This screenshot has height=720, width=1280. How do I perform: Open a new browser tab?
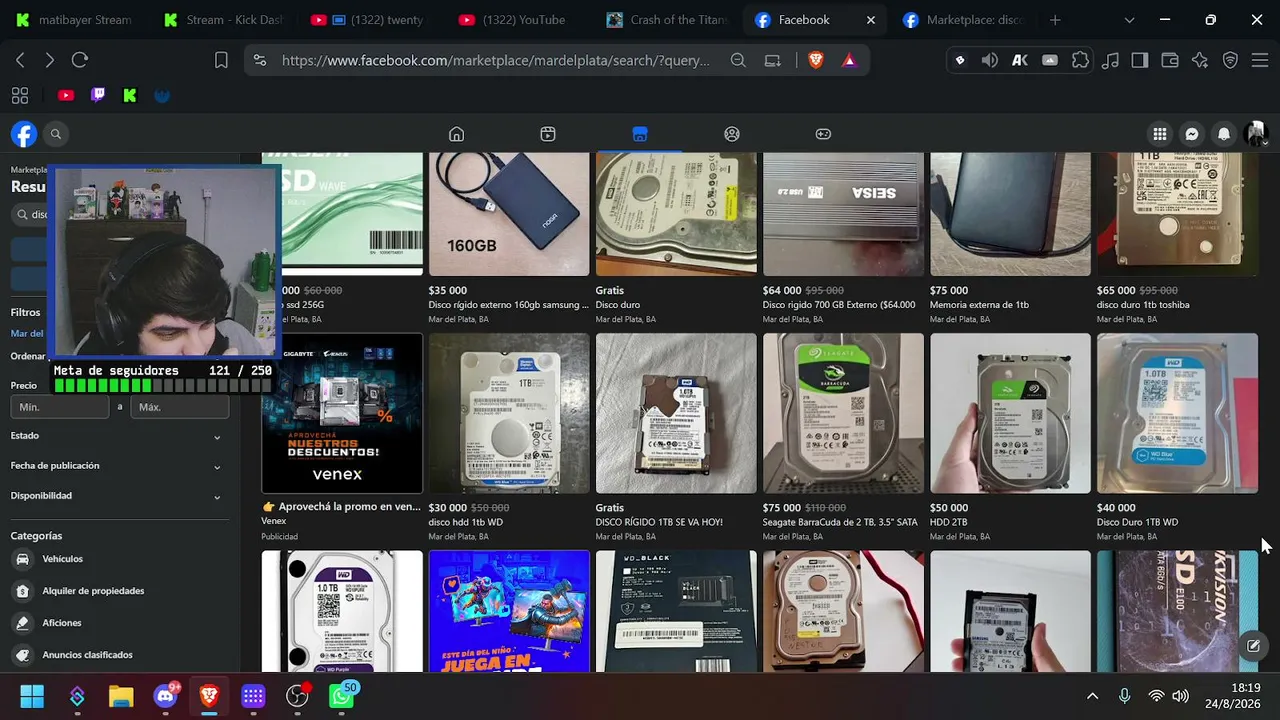1055,20
